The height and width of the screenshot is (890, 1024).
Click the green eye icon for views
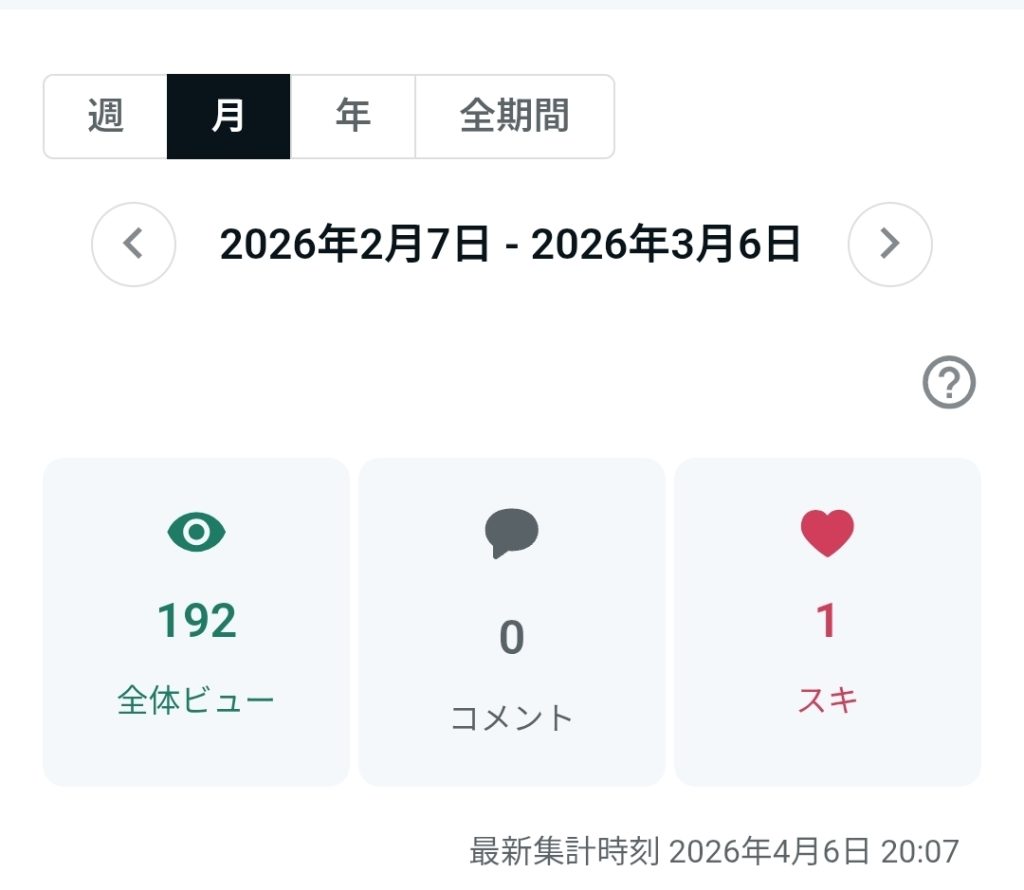196,532
